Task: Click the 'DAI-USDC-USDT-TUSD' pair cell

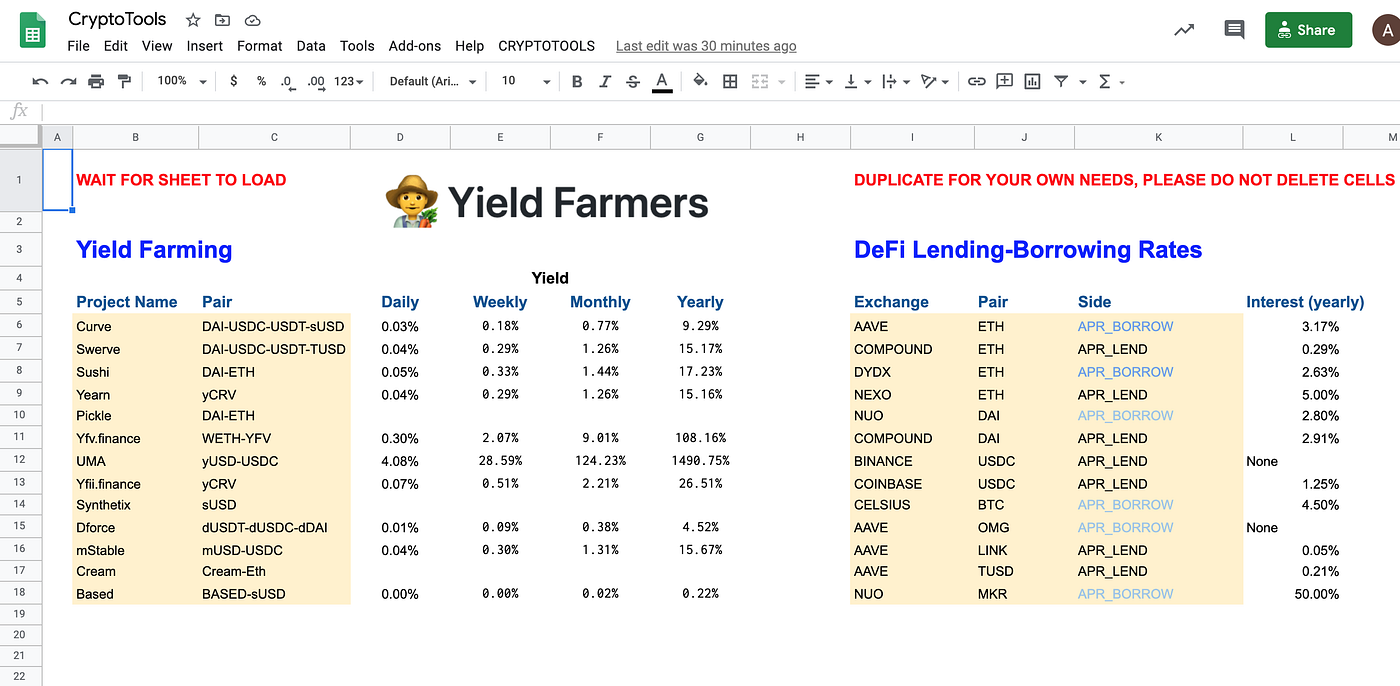Action: pos(275,349)
